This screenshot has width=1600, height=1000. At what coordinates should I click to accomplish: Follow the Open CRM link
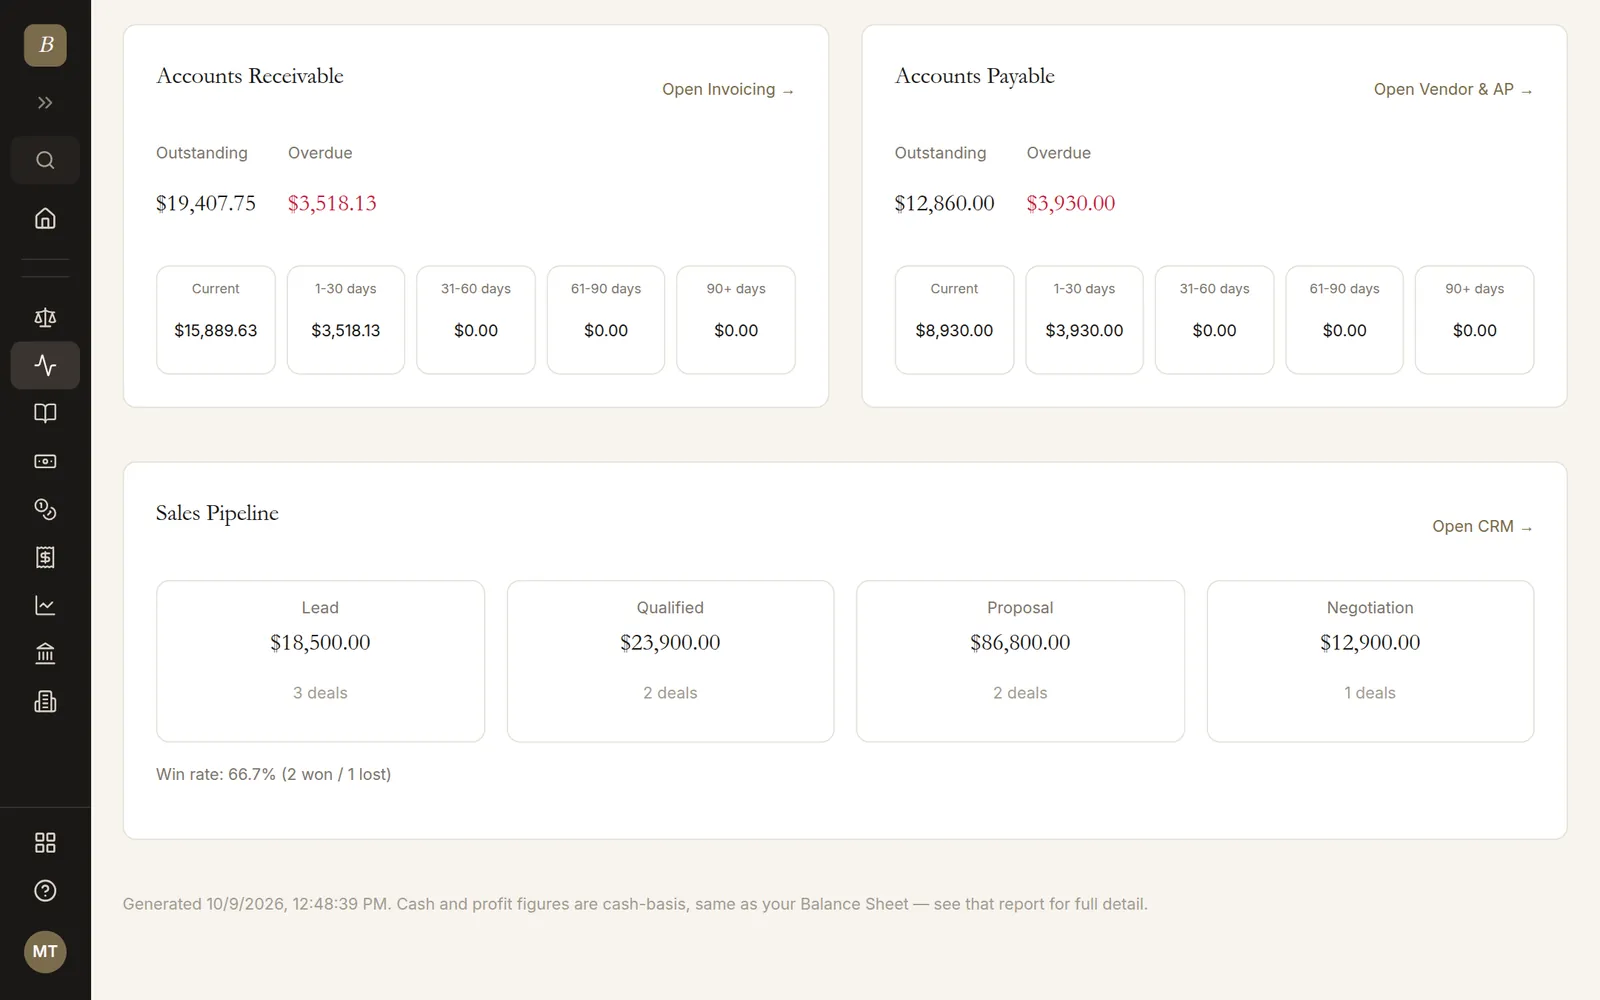click(1482, 527)
